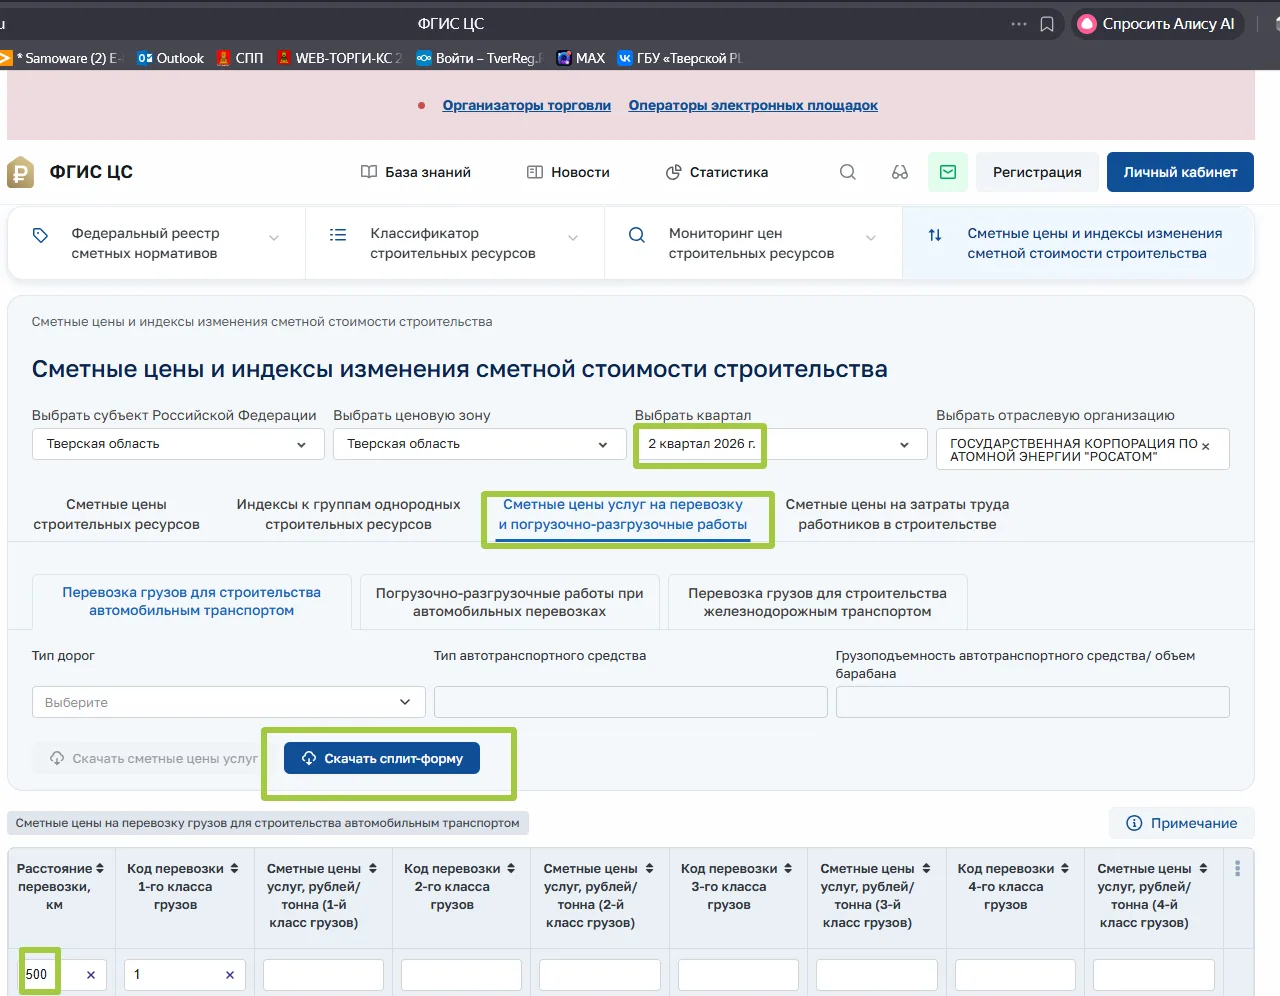The width and height of the screenshot is (1280, 996).
Task: Clear the Расстояние filter value 500
Action: (91, 975)
